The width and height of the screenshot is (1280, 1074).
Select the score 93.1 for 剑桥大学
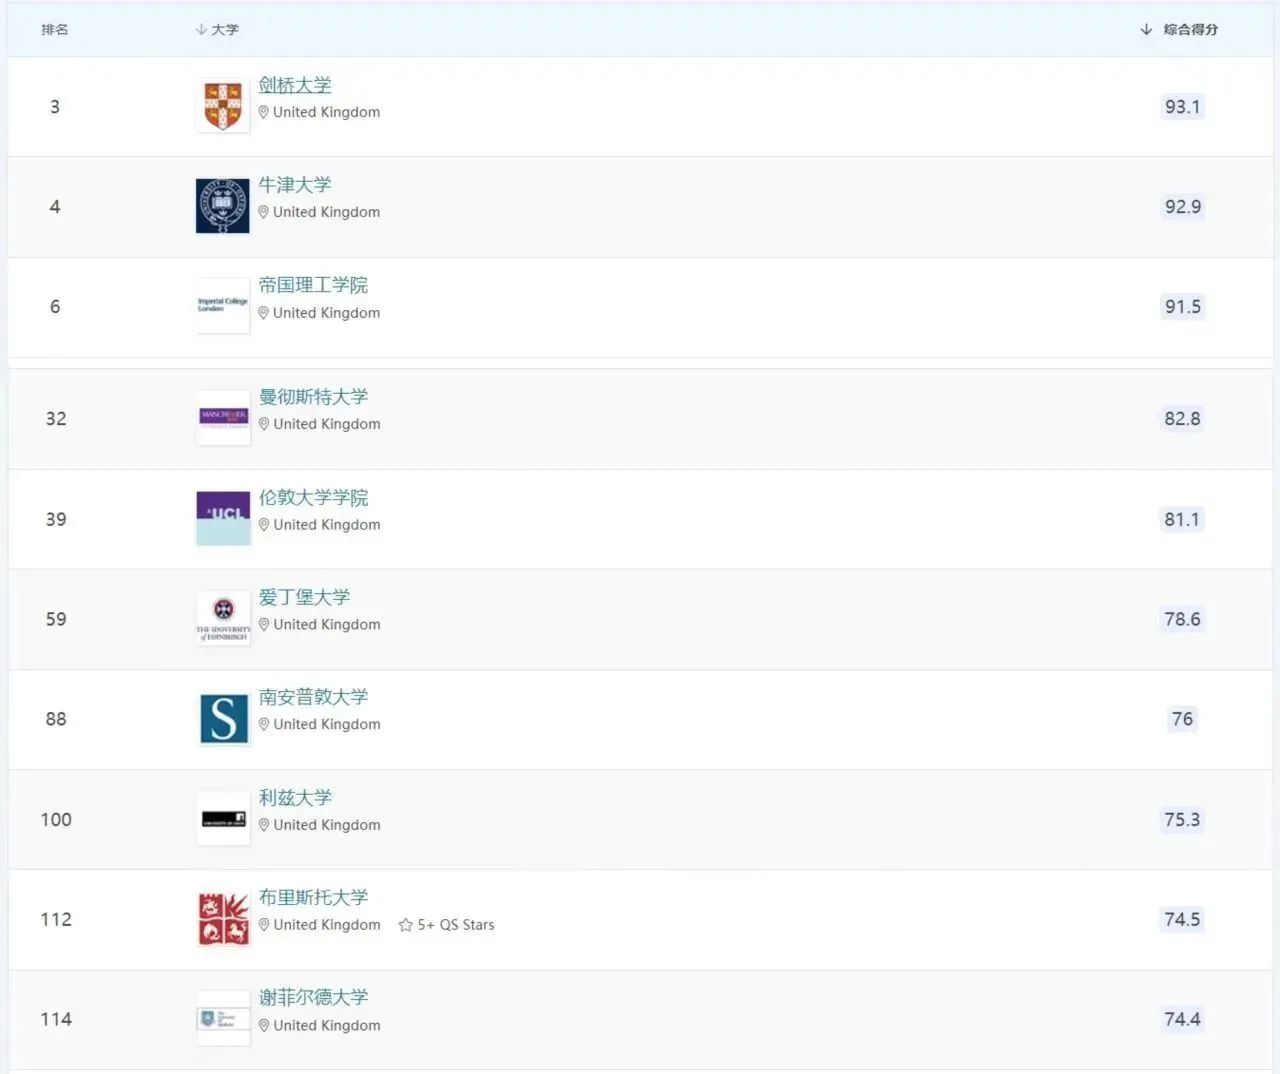tap(1182, 107)
